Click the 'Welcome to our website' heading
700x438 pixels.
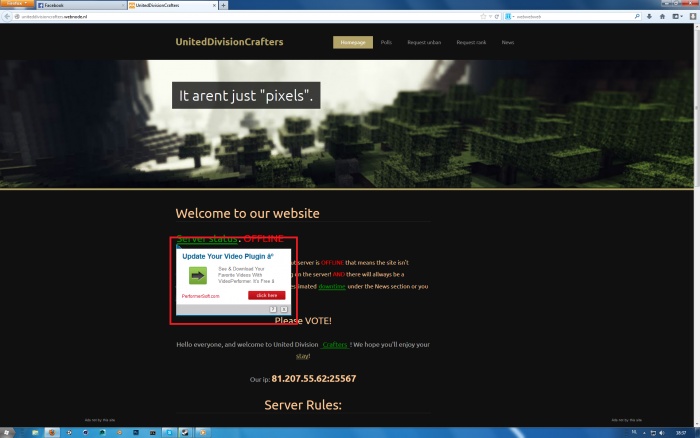point(247,213)
